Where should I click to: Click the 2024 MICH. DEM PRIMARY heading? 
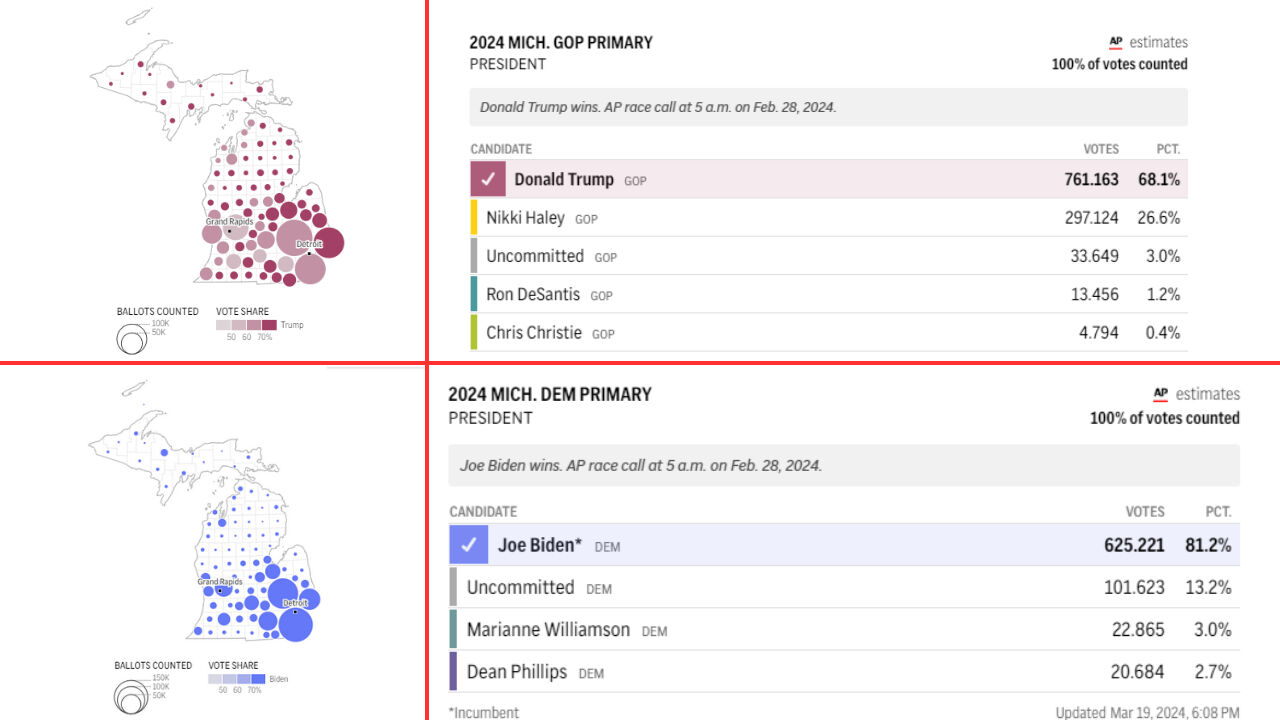(x=549, y=394)
